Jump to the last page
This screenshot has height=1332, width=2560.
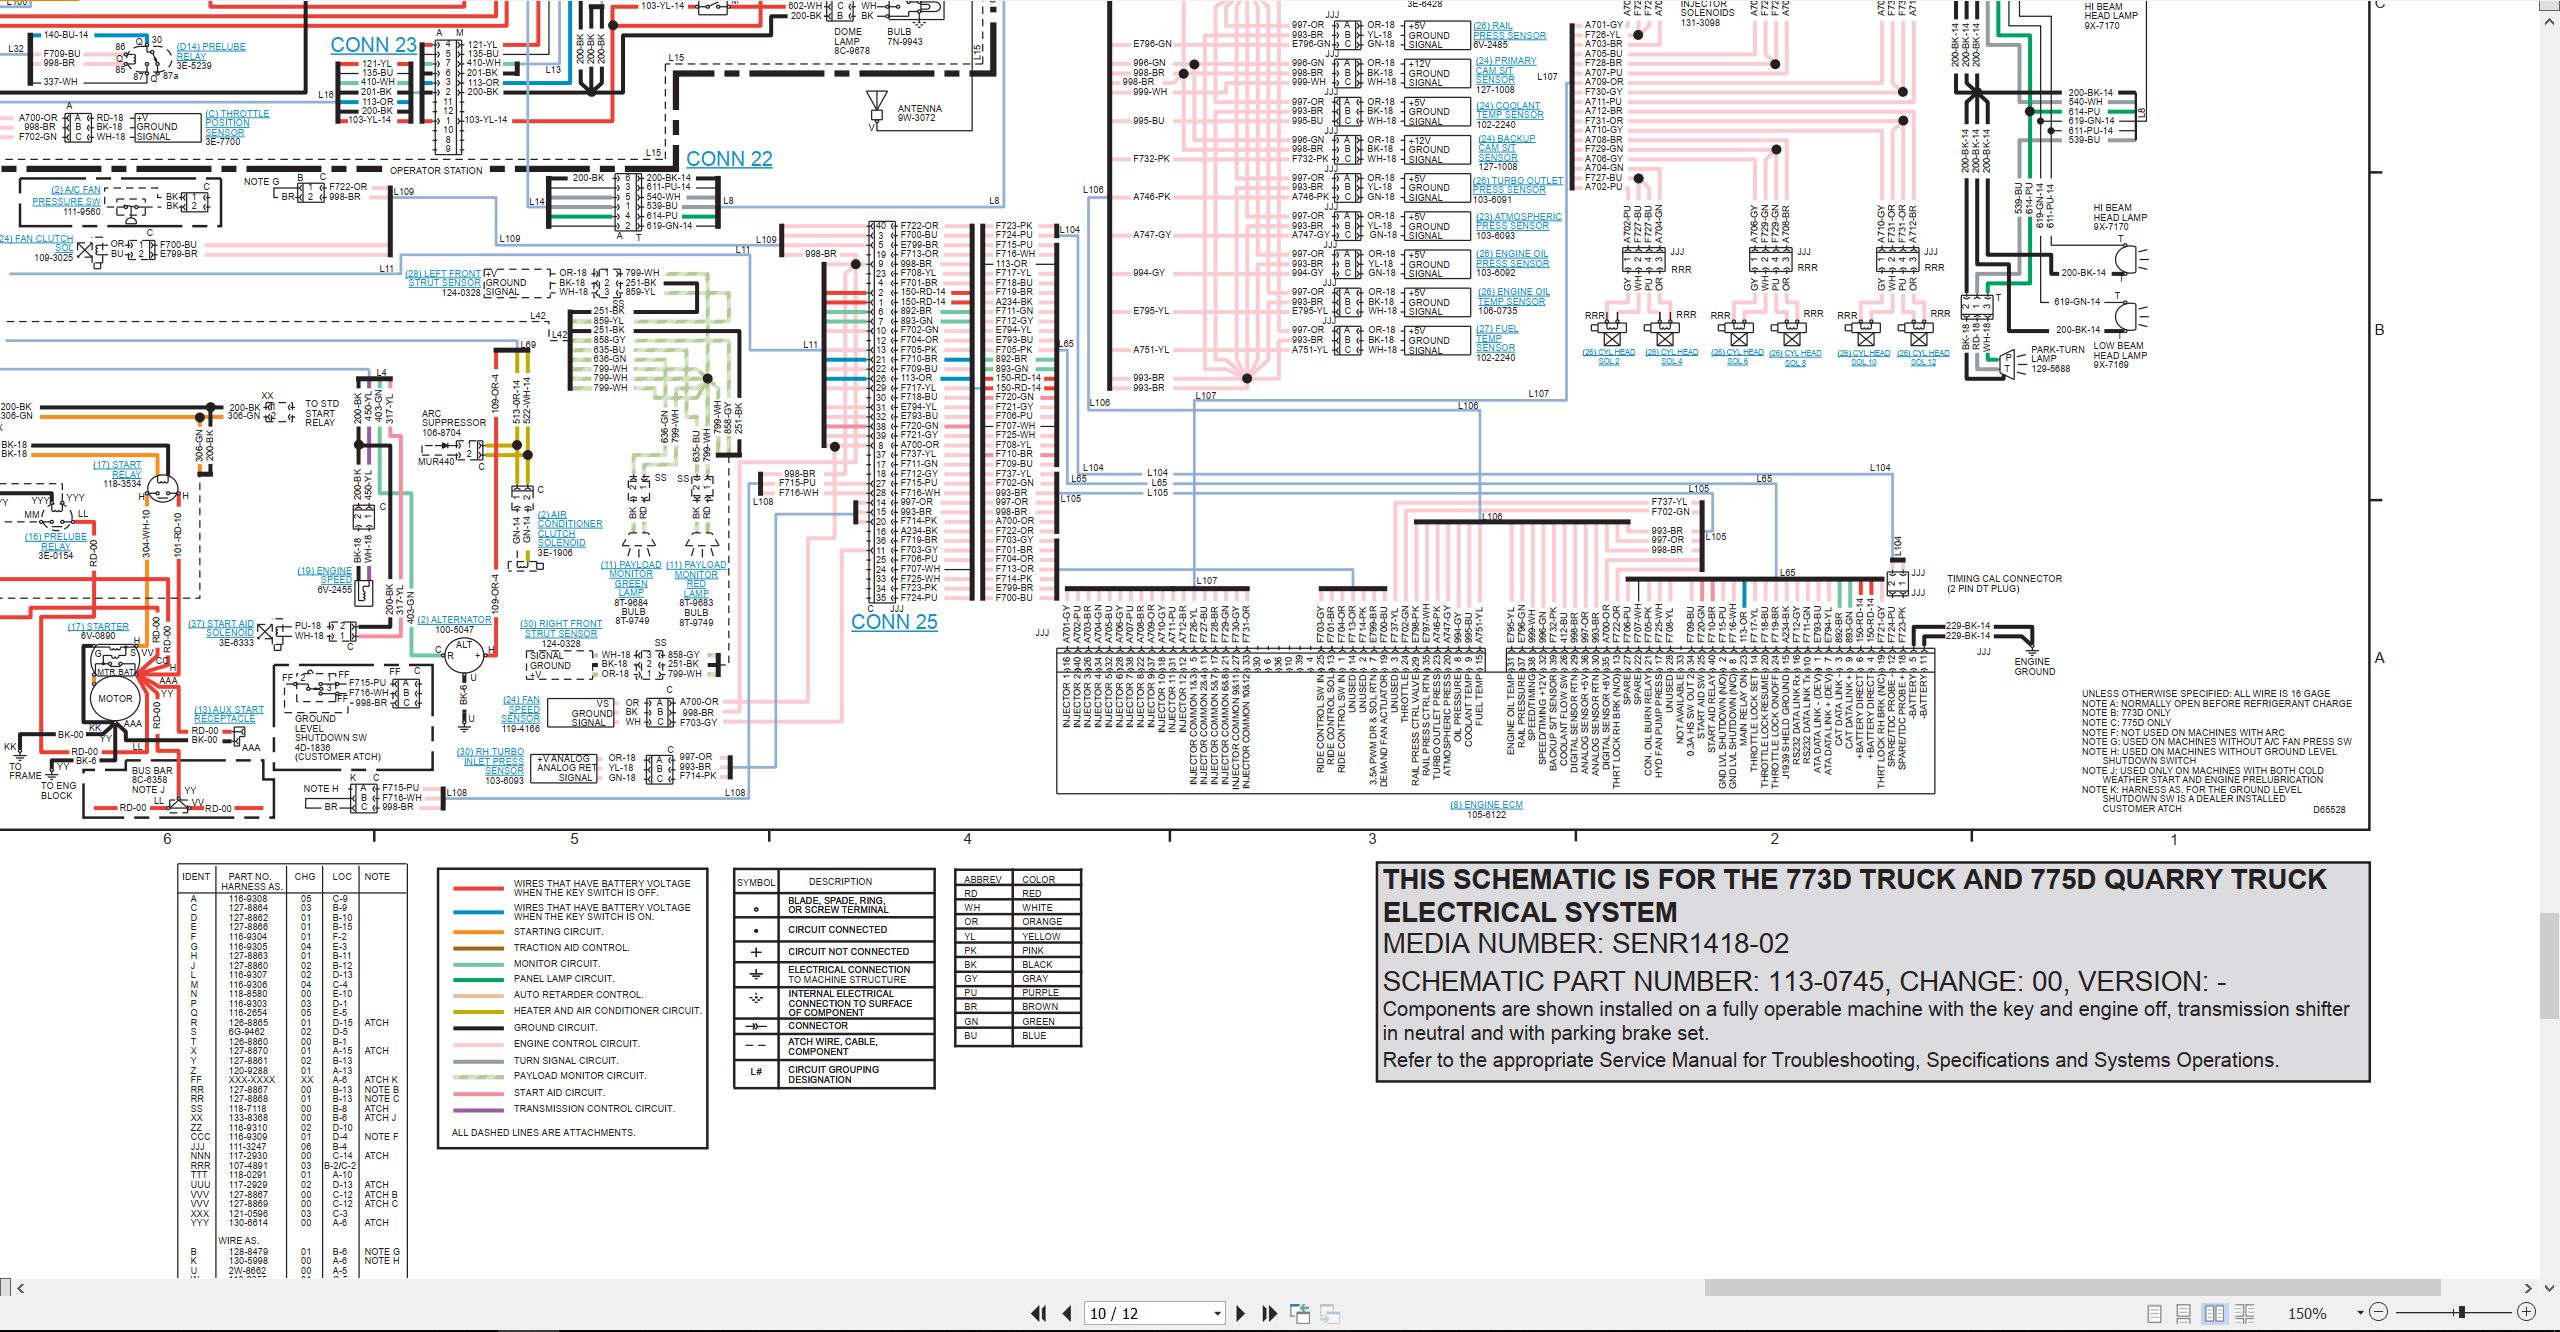click(x=1270, y=1313)
